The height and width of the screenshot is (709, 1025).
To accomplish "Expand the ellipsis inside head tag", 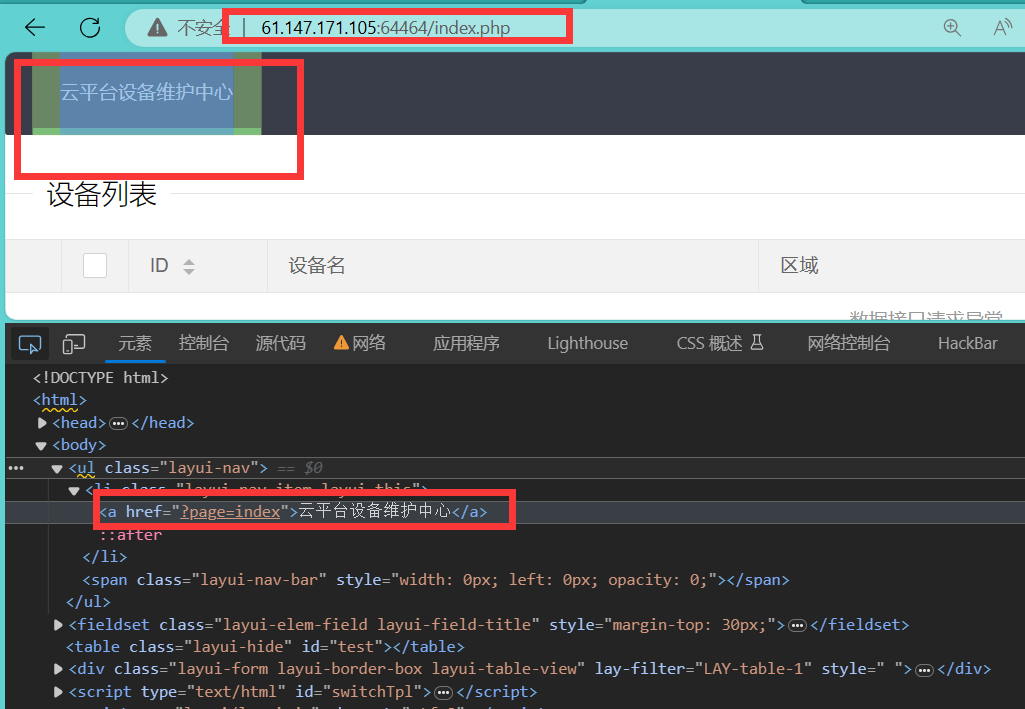I will click(118, 423).
